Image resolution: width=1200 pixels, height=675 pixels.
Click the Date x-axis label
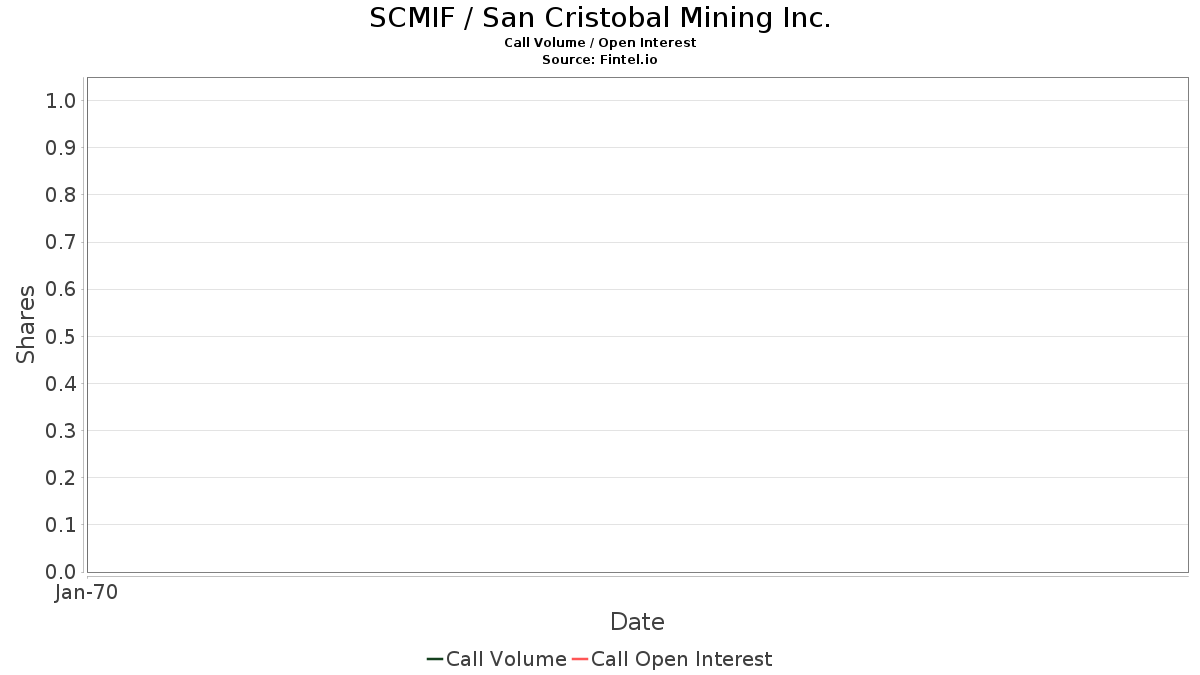637,622
